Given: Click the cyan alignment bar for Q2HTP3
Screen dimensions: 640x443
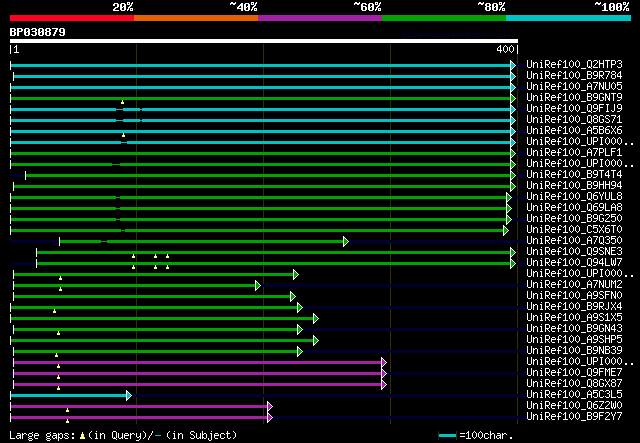Looking at the screenshot, I should pos(260,65).
